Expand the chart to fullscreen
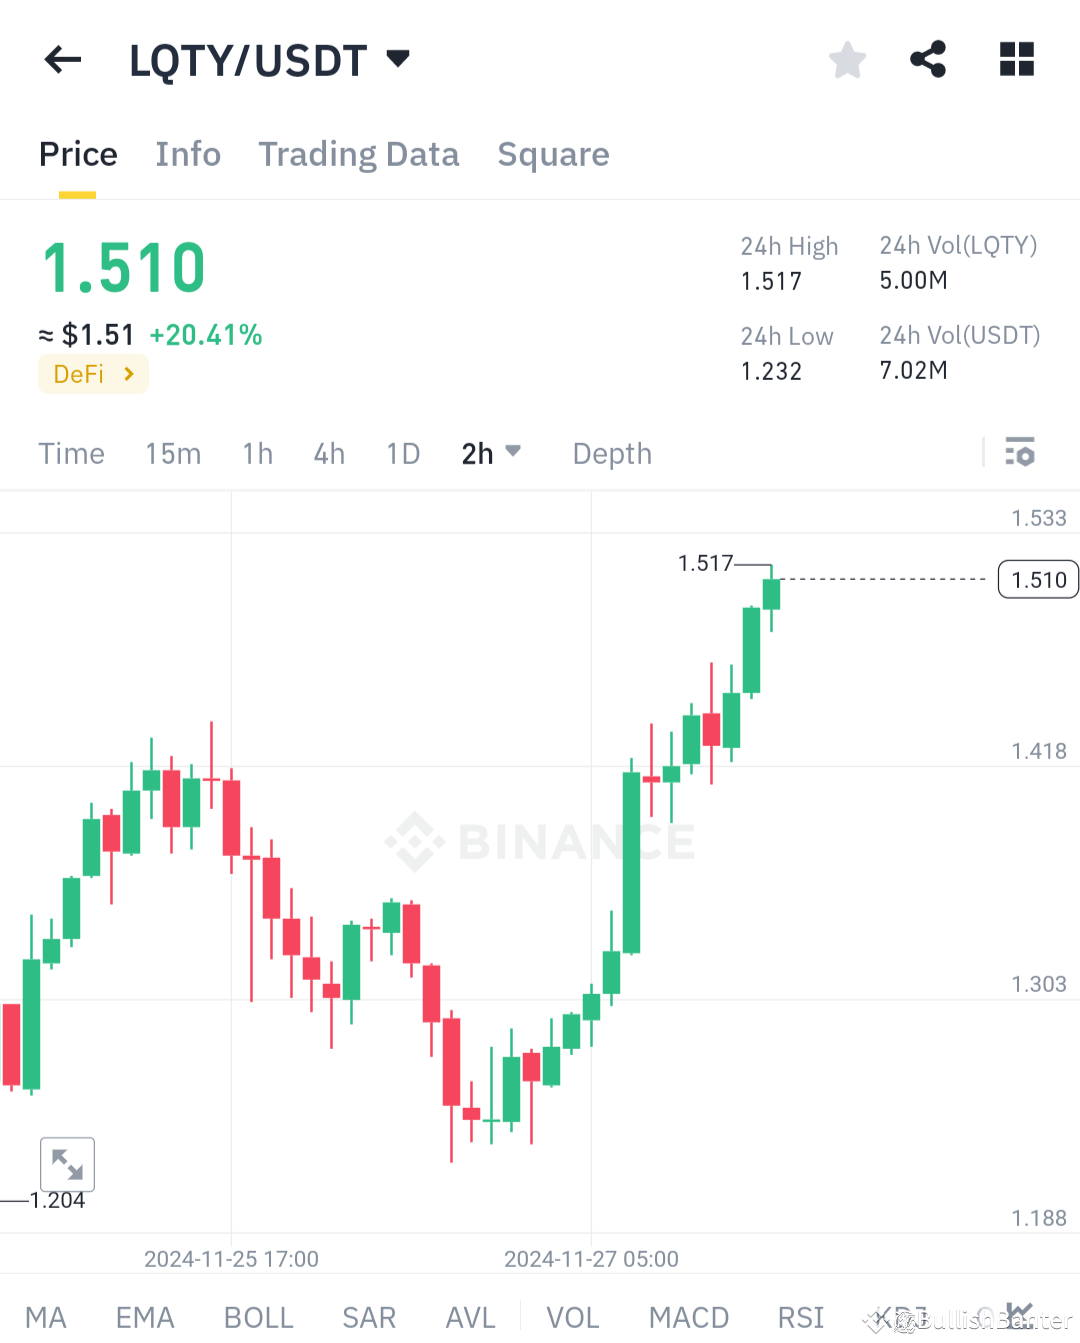The height and width of the screenshot is (1343, 1080). [66, 1163]
